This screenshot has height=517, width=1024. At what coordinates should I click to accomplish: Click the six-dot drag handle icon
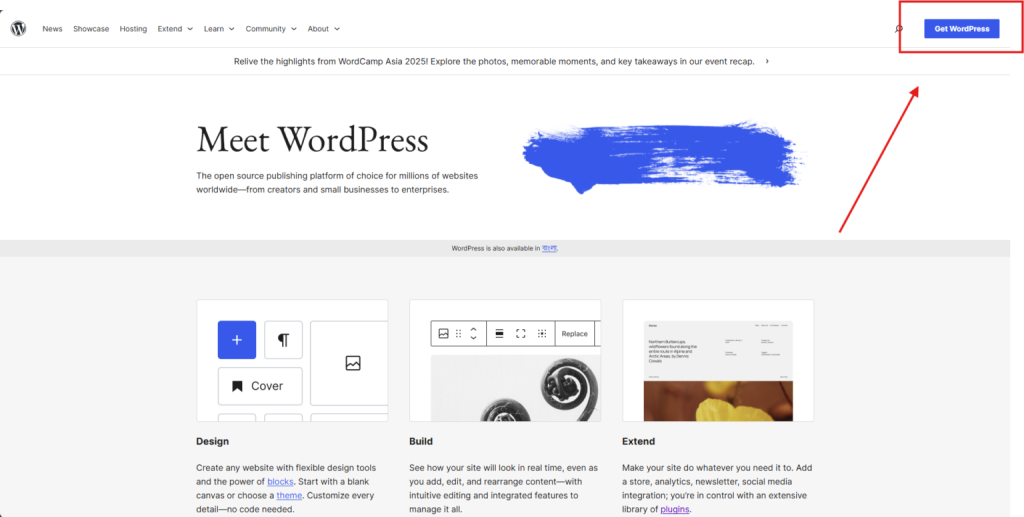tap(458, 334)
